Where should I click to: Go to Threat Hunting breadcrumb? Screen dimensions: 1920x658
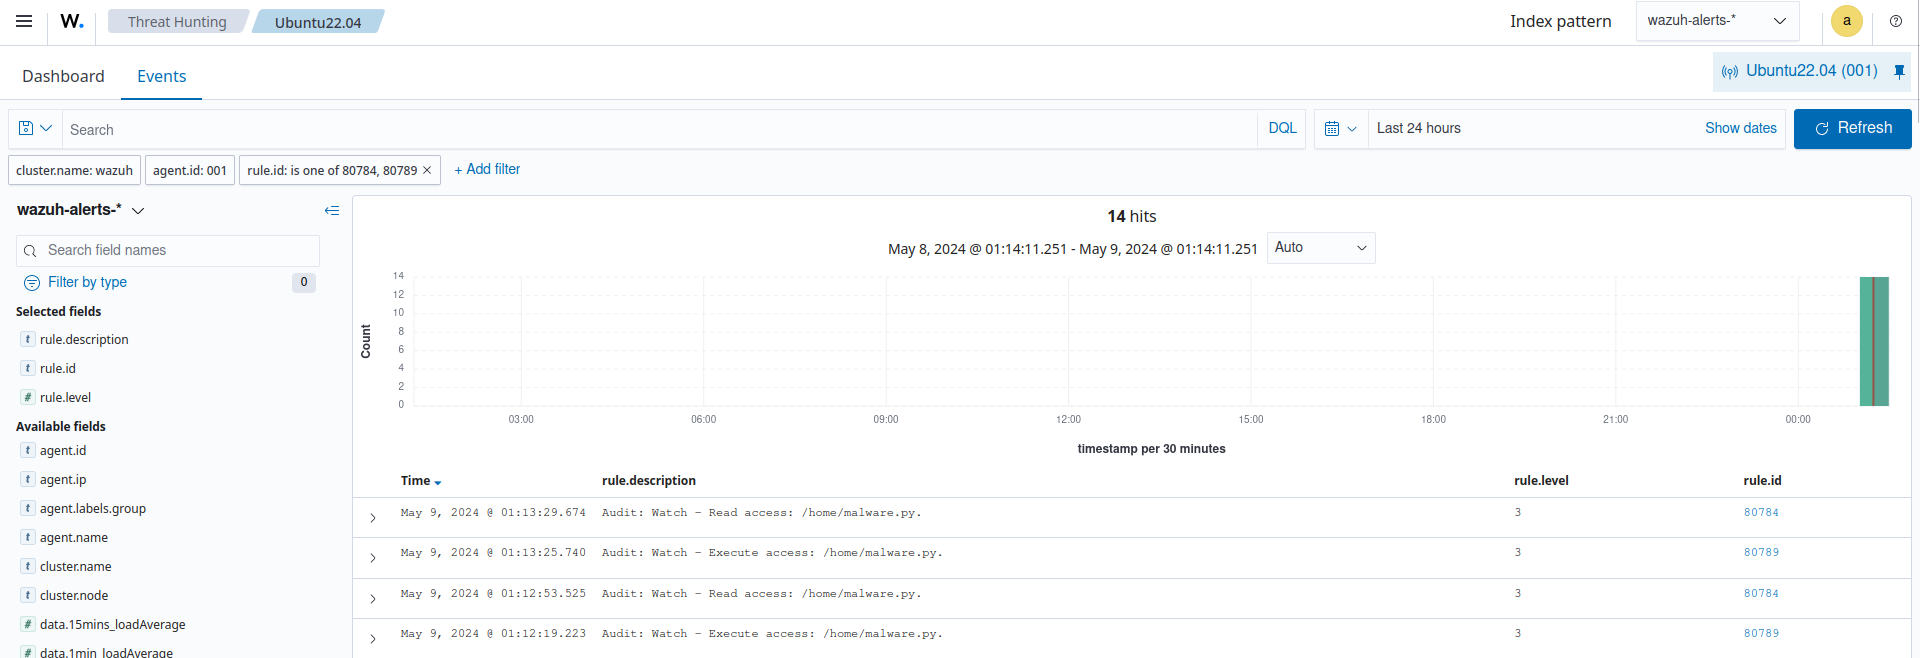177,22
